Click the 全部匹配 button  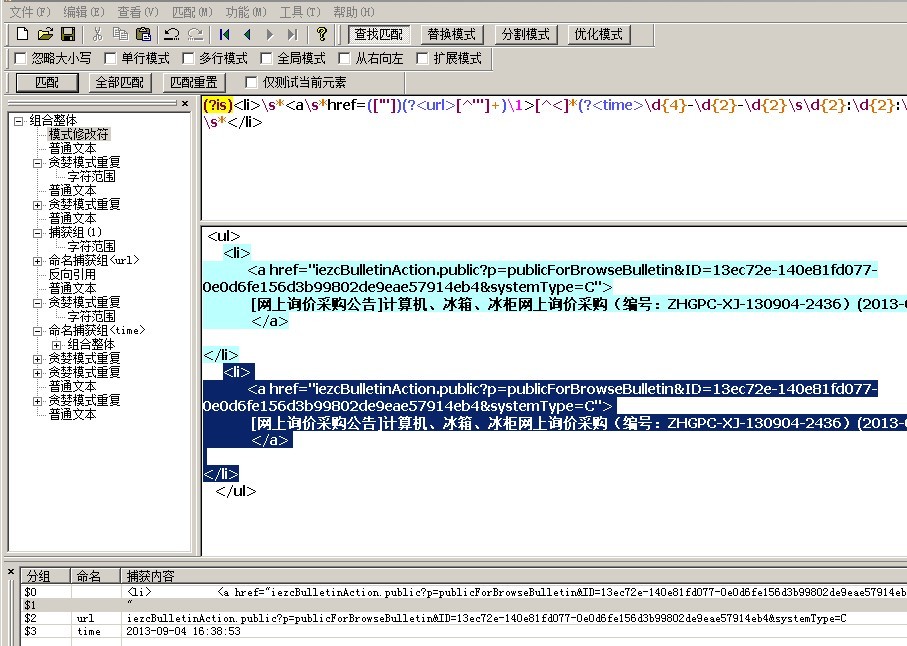click(120, 83)
